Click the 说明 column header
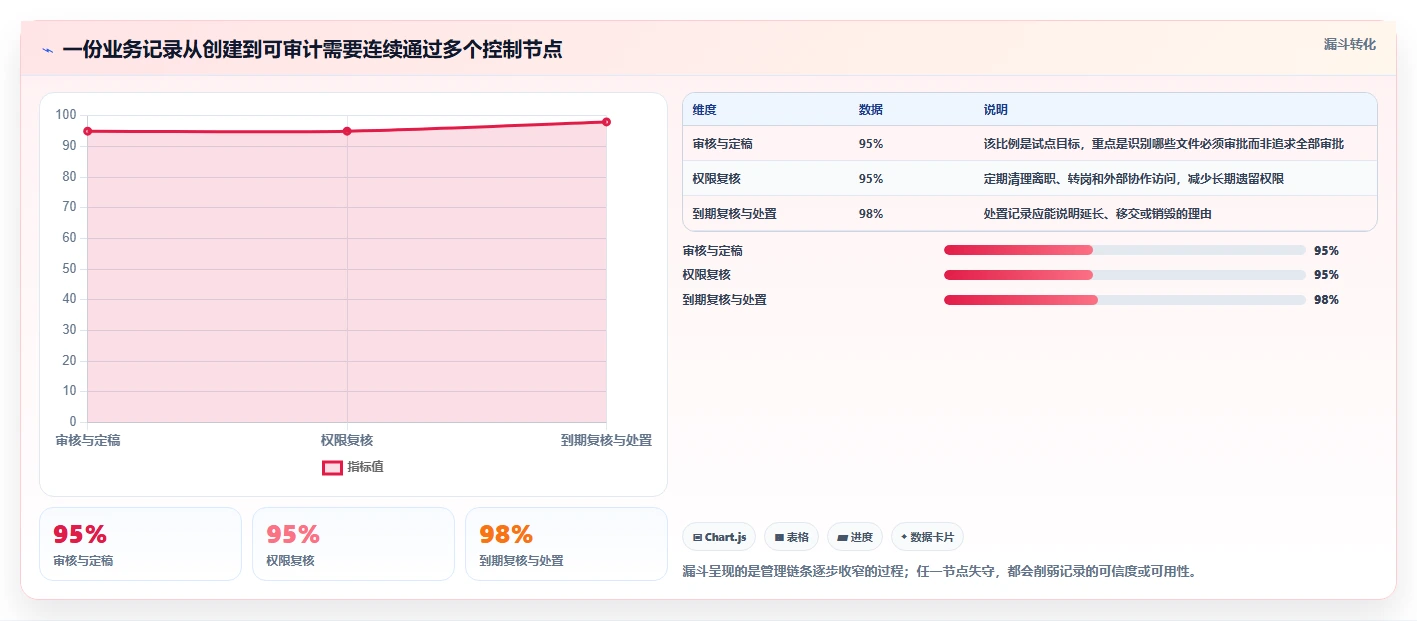 pos(996,110)
